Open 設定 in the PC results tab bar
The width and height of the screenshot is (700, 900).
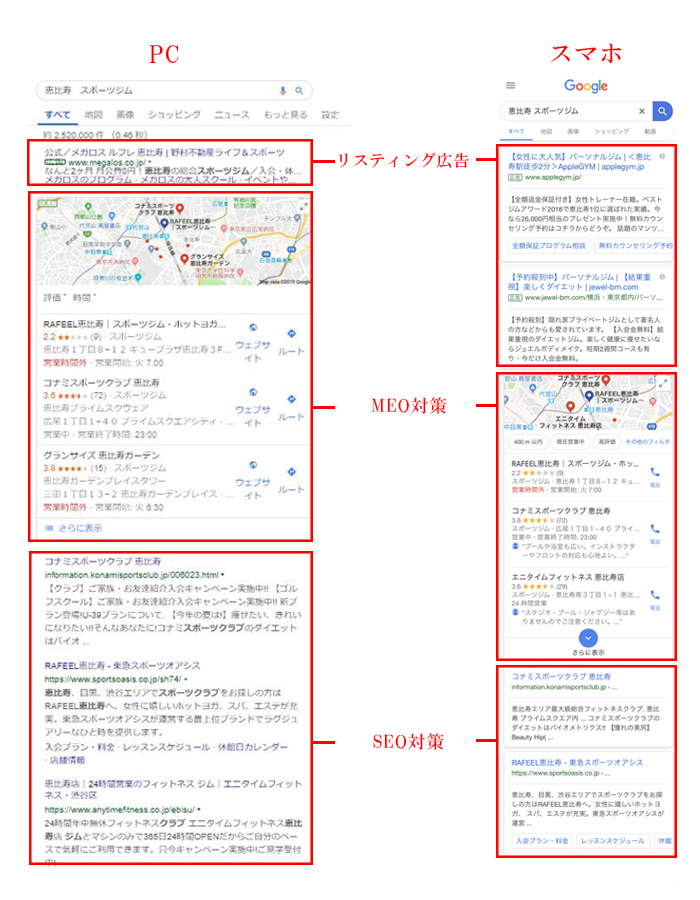330,115
